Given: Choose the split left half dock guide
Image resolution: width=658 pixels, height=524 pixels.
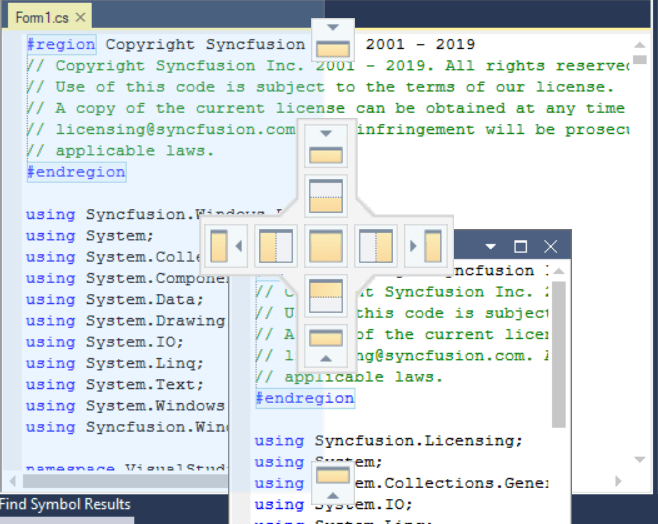Looking at the screenshot, I should 276,246.
